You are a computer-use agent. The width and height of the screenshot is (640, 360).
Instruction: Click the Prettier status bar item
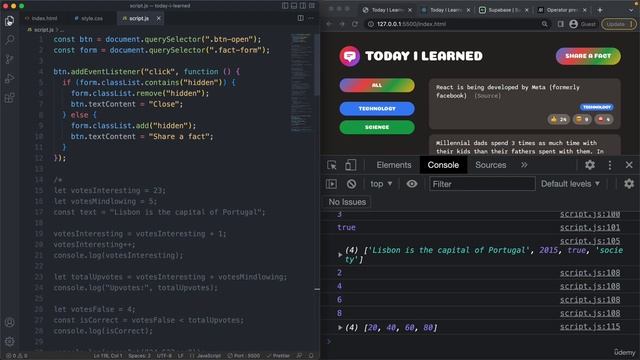click(278, 356)
